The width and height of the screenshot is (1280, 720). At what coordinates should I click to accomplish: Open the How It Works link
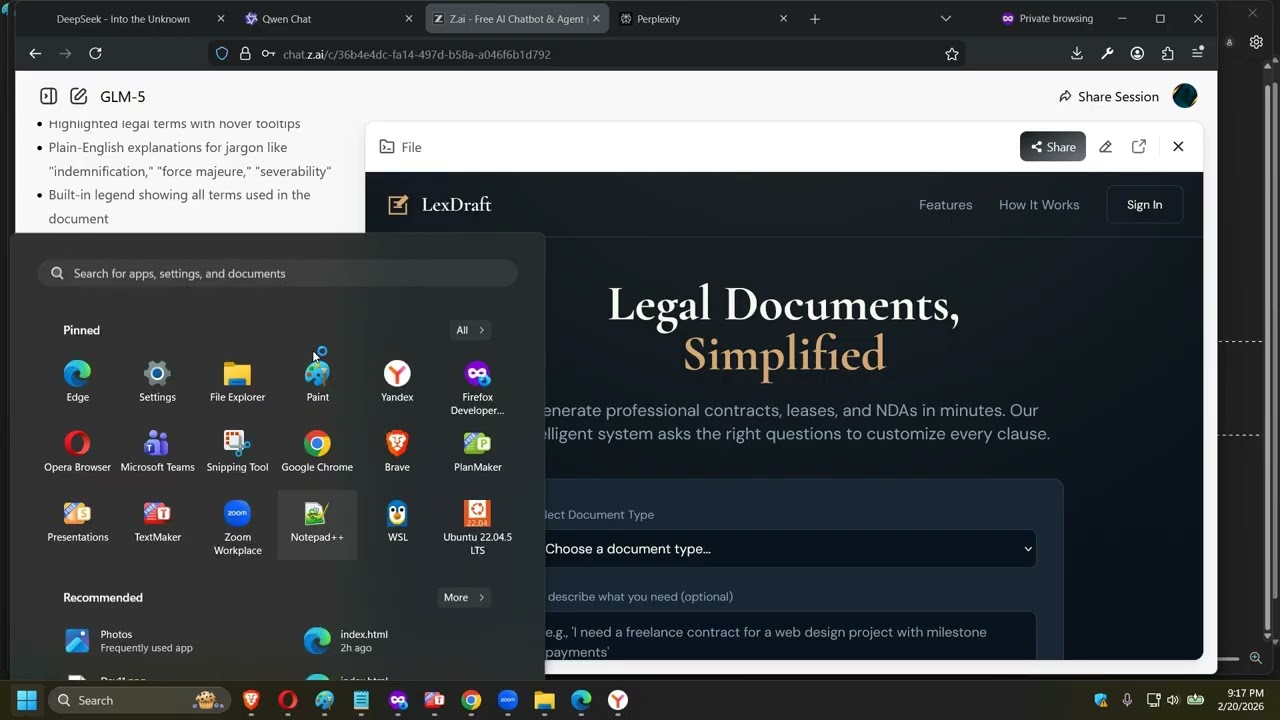pos(1039,205)
